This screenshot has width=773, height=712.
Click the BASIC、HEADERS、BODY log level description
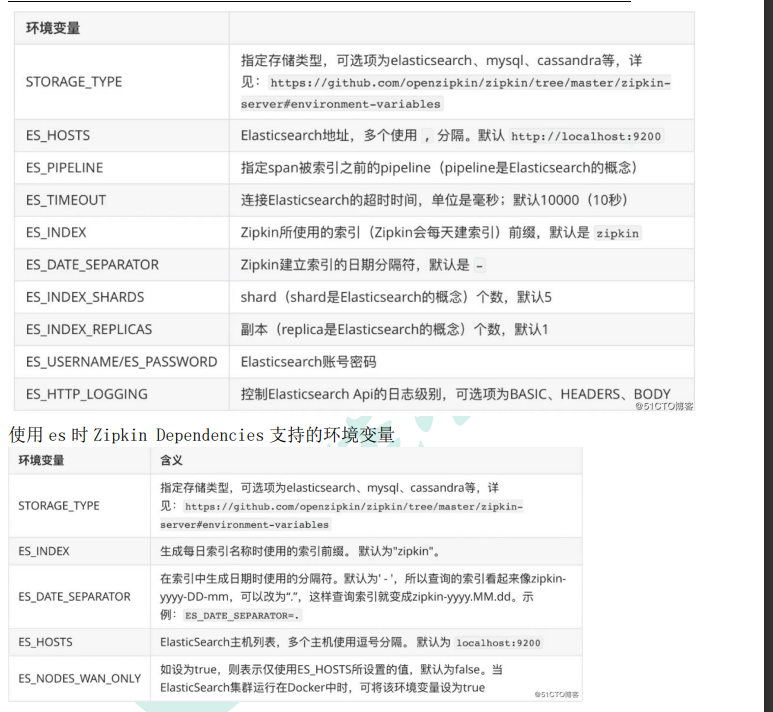click(x=456, y=394)
